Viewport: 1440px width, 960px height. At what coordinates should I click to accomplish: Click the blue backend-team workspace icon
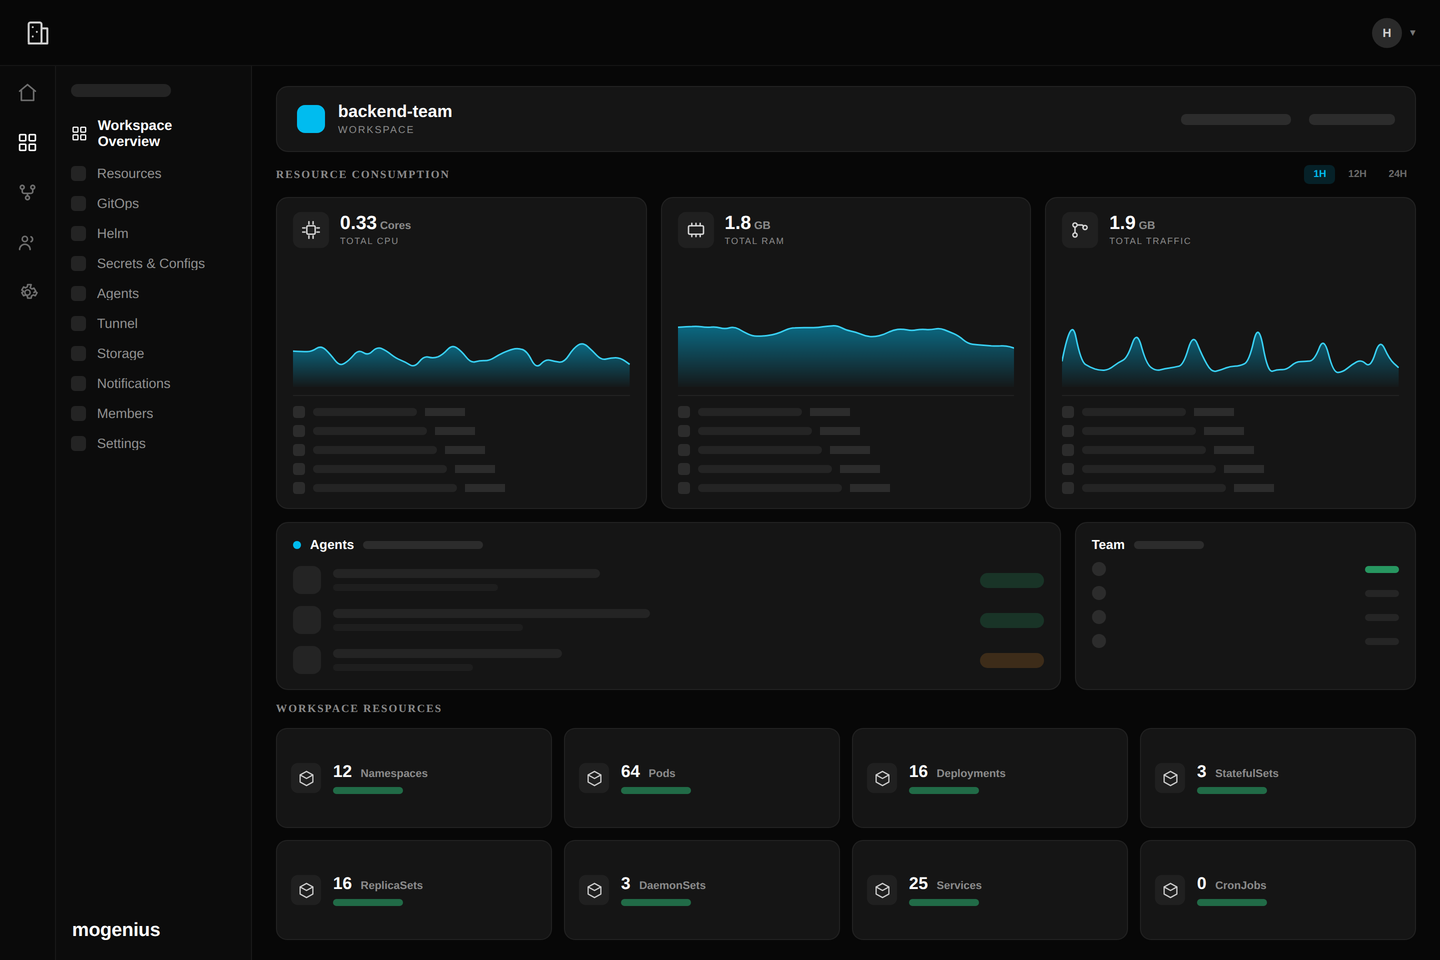click(x=311, y=119)
